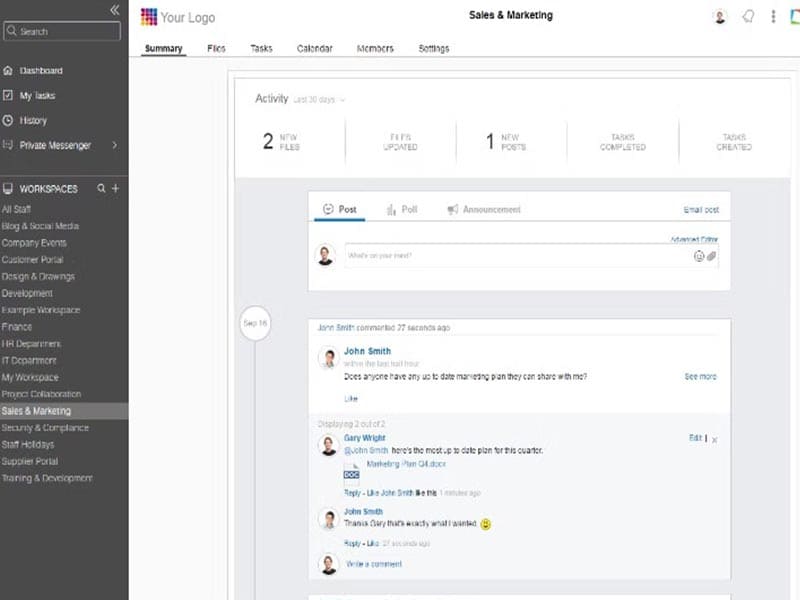800x600 pixels.
Task: Expand the post with See more
Action: [700, 377]
